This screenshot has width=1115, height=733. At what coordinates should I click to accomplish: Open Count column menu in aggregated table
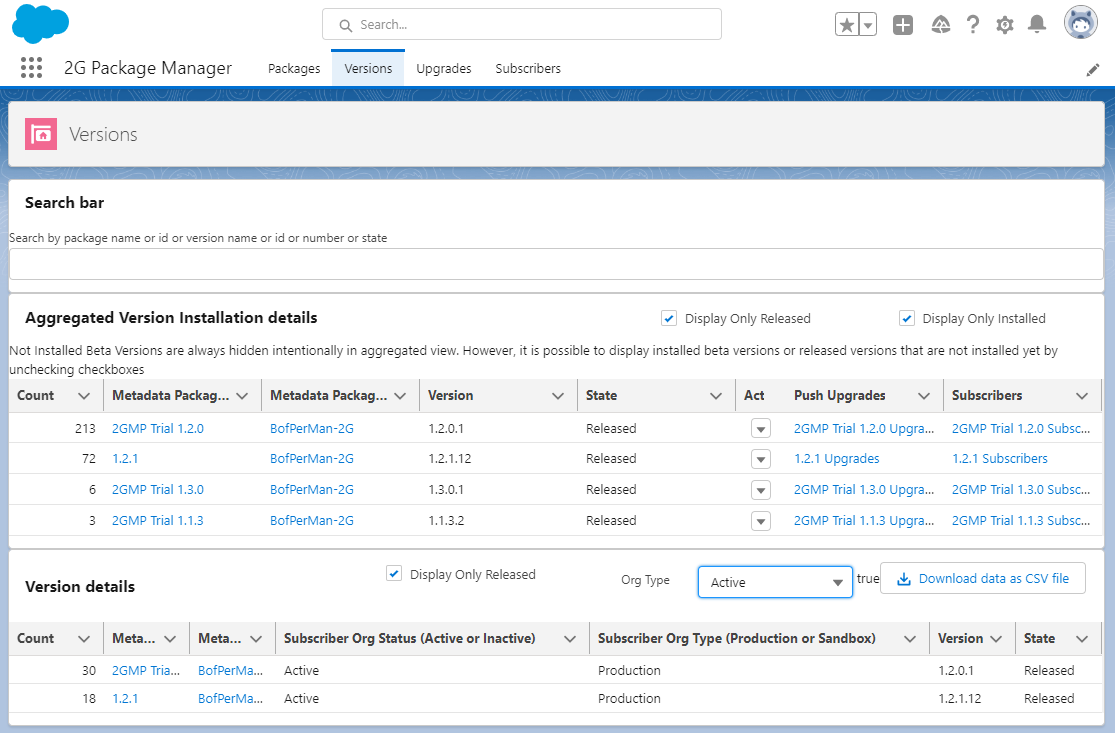[x=84, y=396]
